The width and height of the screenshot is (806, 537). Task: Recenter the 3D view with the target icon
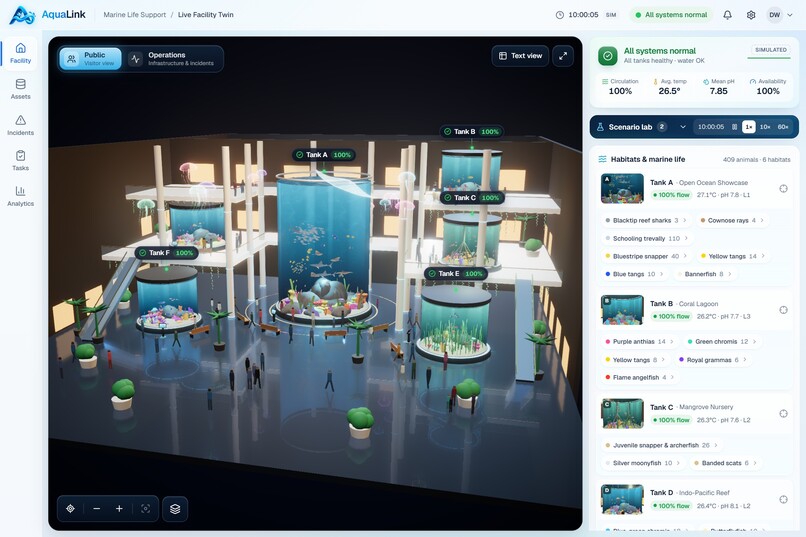click(x=70, y=508)
